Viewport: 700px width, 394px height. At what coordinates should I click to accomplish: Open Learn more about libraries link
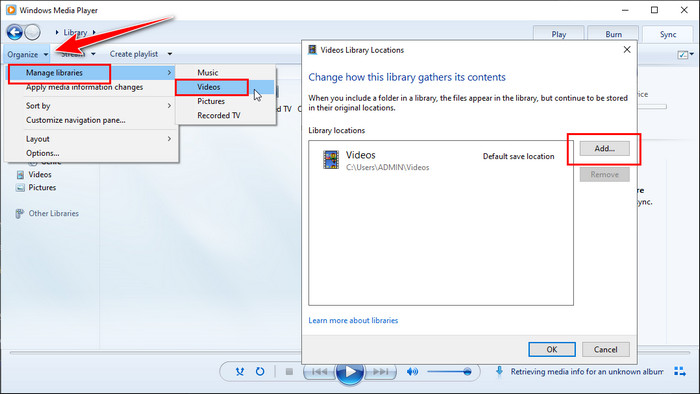pos(353,320)
